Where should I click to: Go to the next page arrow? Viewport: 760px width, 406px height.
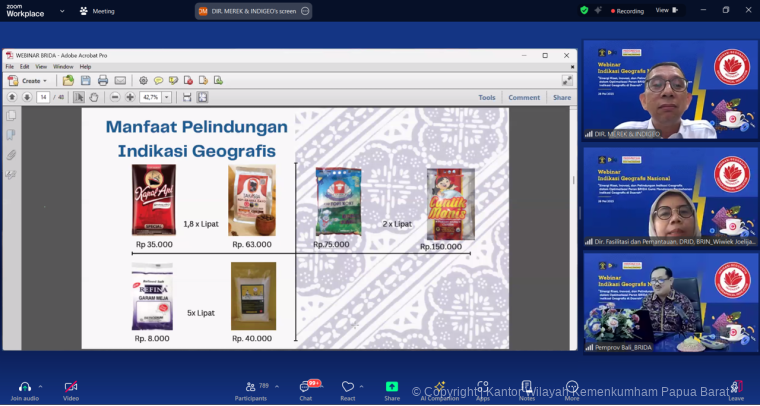click(x=26, y=97)
